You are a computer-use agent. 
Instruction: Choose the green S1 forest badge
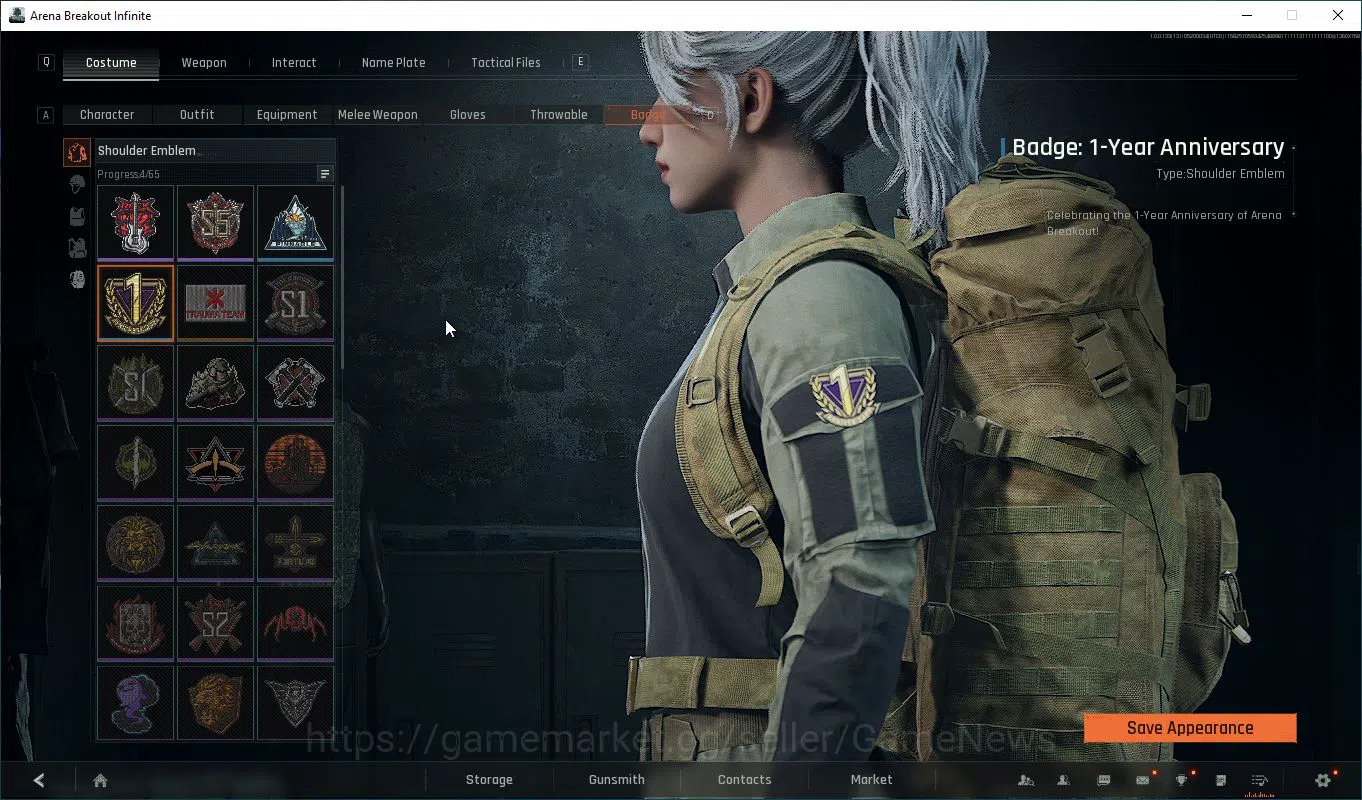coord(135,383)
